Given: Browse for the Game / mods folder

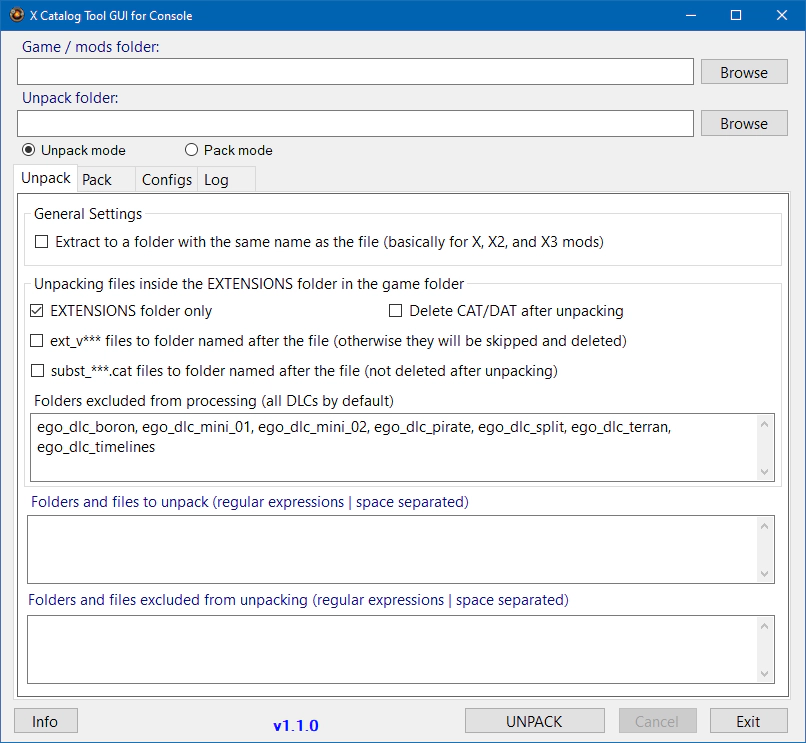Looking at the screenshot, I should 743,72.
